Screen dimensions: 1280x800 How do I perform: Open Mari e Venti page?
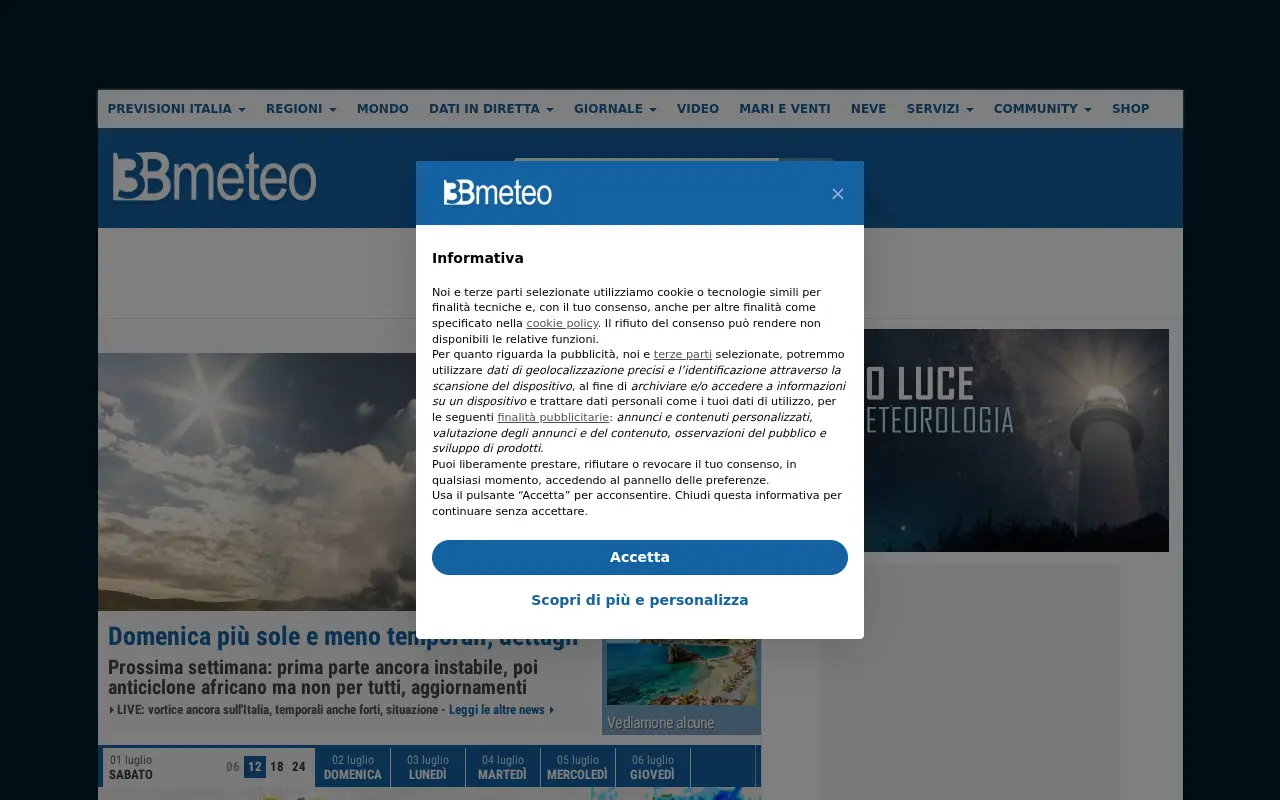click(x=785, y=109)
